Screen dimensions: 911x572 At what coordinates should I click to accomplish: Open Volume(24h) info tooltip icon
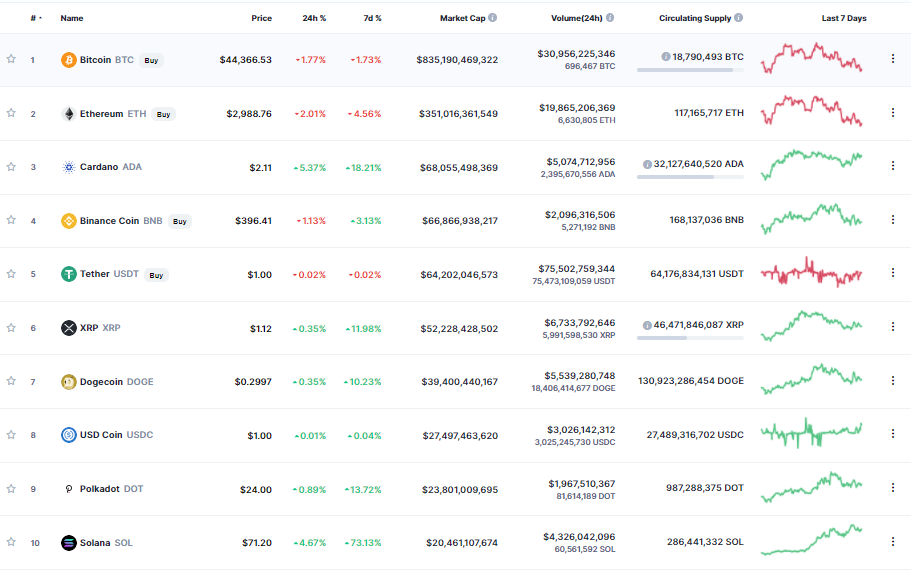[x=610, y=18]
